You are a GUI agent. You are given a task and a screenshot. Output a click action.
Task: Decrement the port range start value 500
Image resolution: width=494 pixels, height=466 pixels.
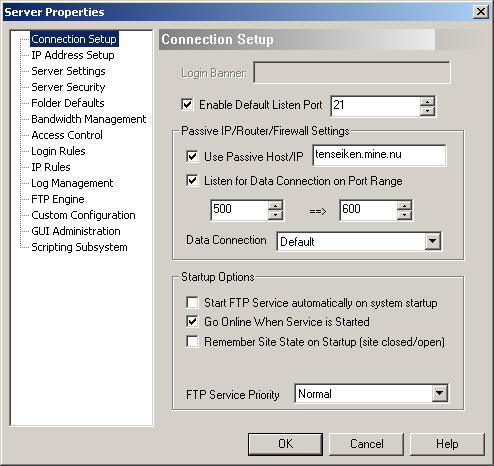[275, 215]
